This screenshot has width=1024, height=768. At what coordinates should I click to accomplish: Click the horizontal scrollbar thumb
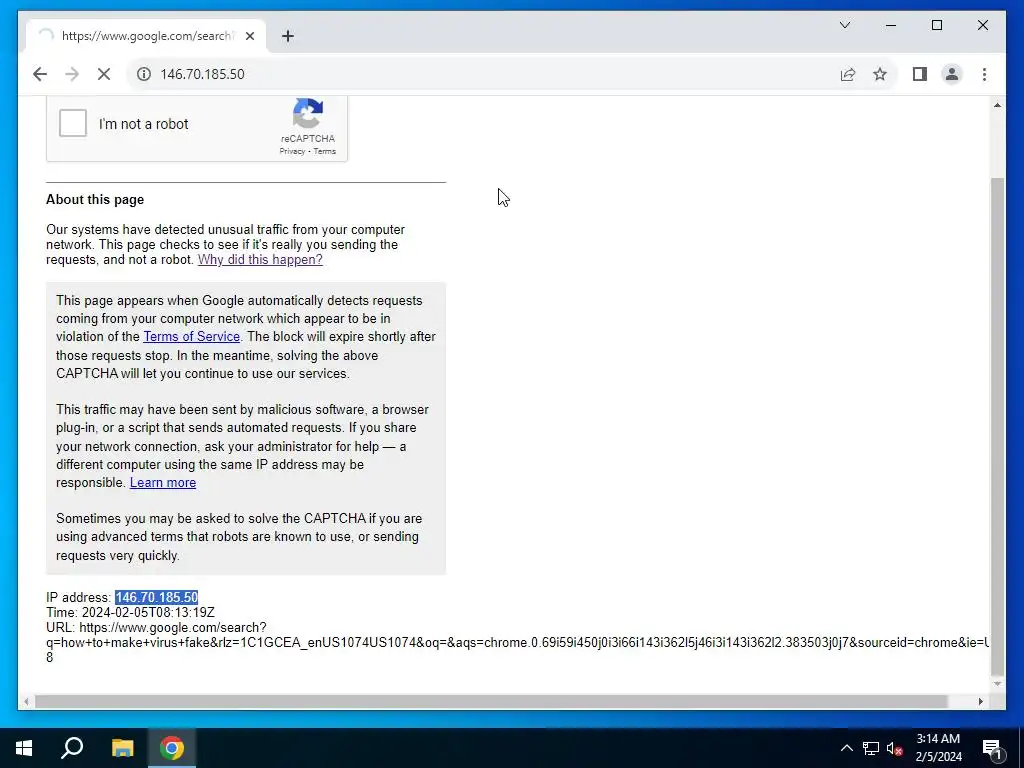[x=491, y=701]
